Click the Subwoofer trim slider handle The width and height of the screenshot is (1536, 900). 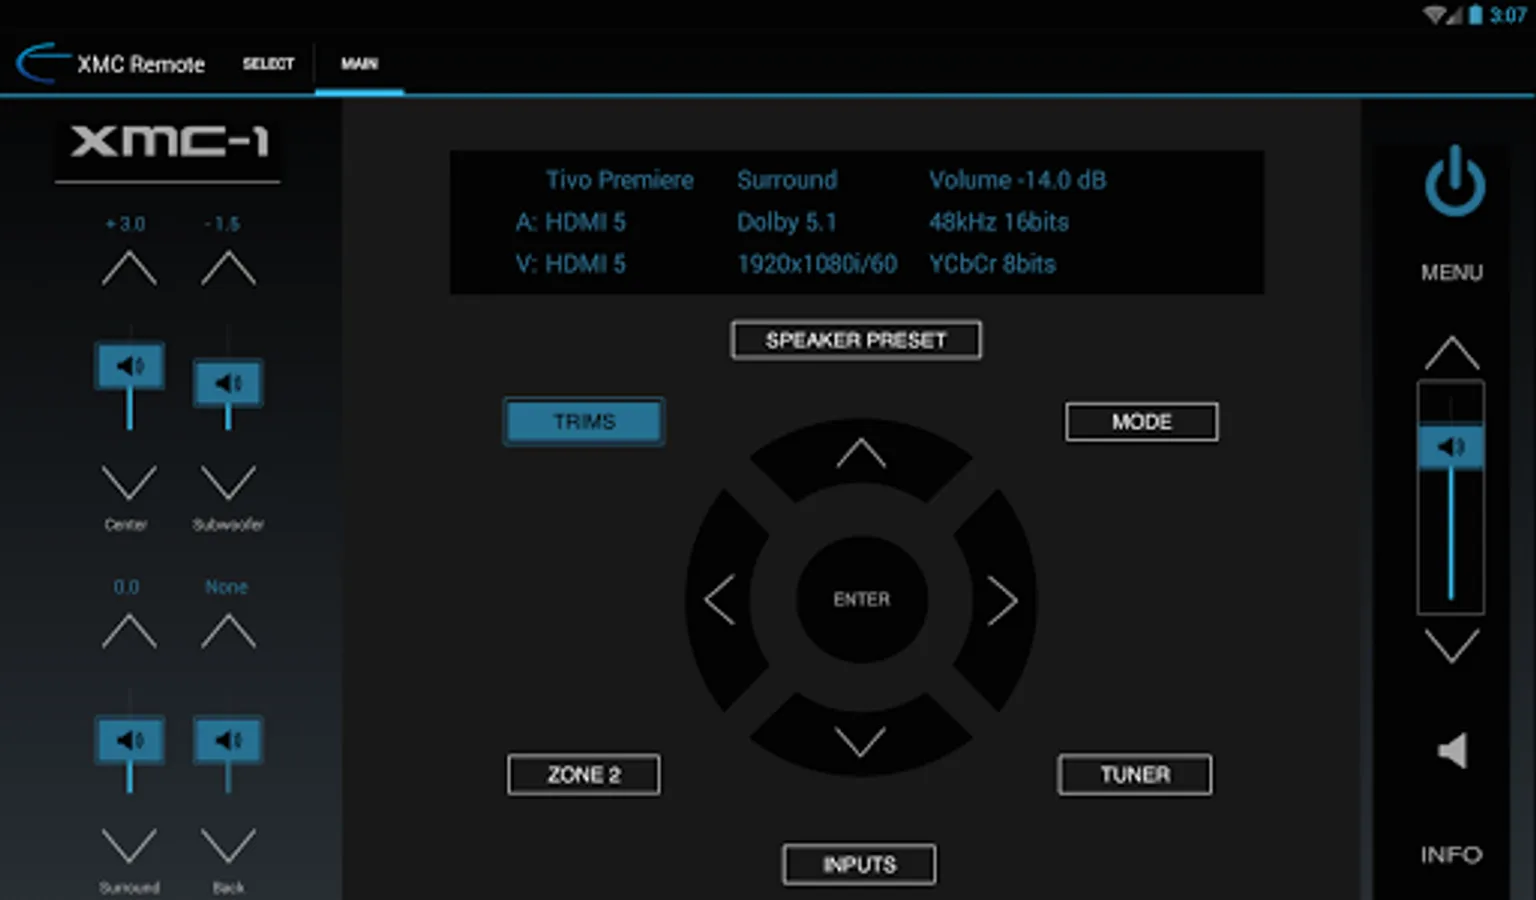(x=228, y=383)
